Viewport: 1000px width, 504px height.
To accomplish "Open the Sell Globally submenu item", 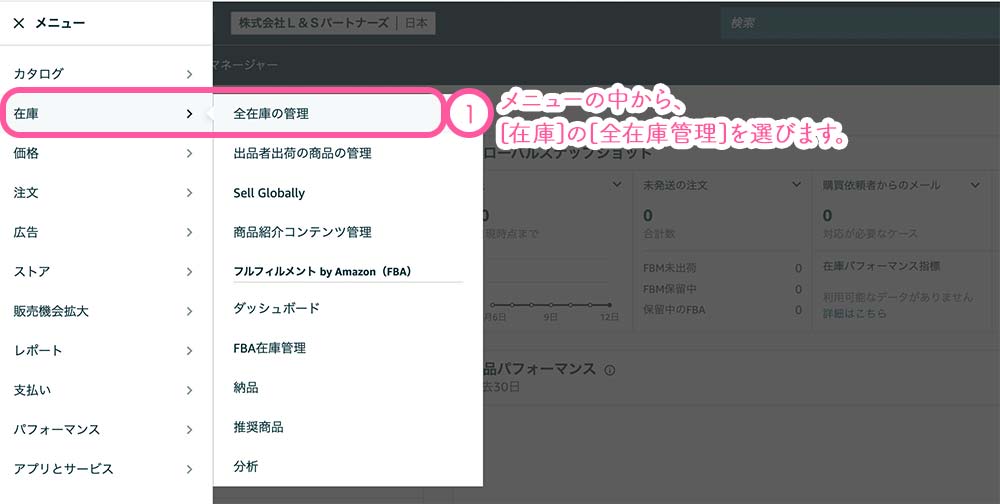I will (269, 193).
